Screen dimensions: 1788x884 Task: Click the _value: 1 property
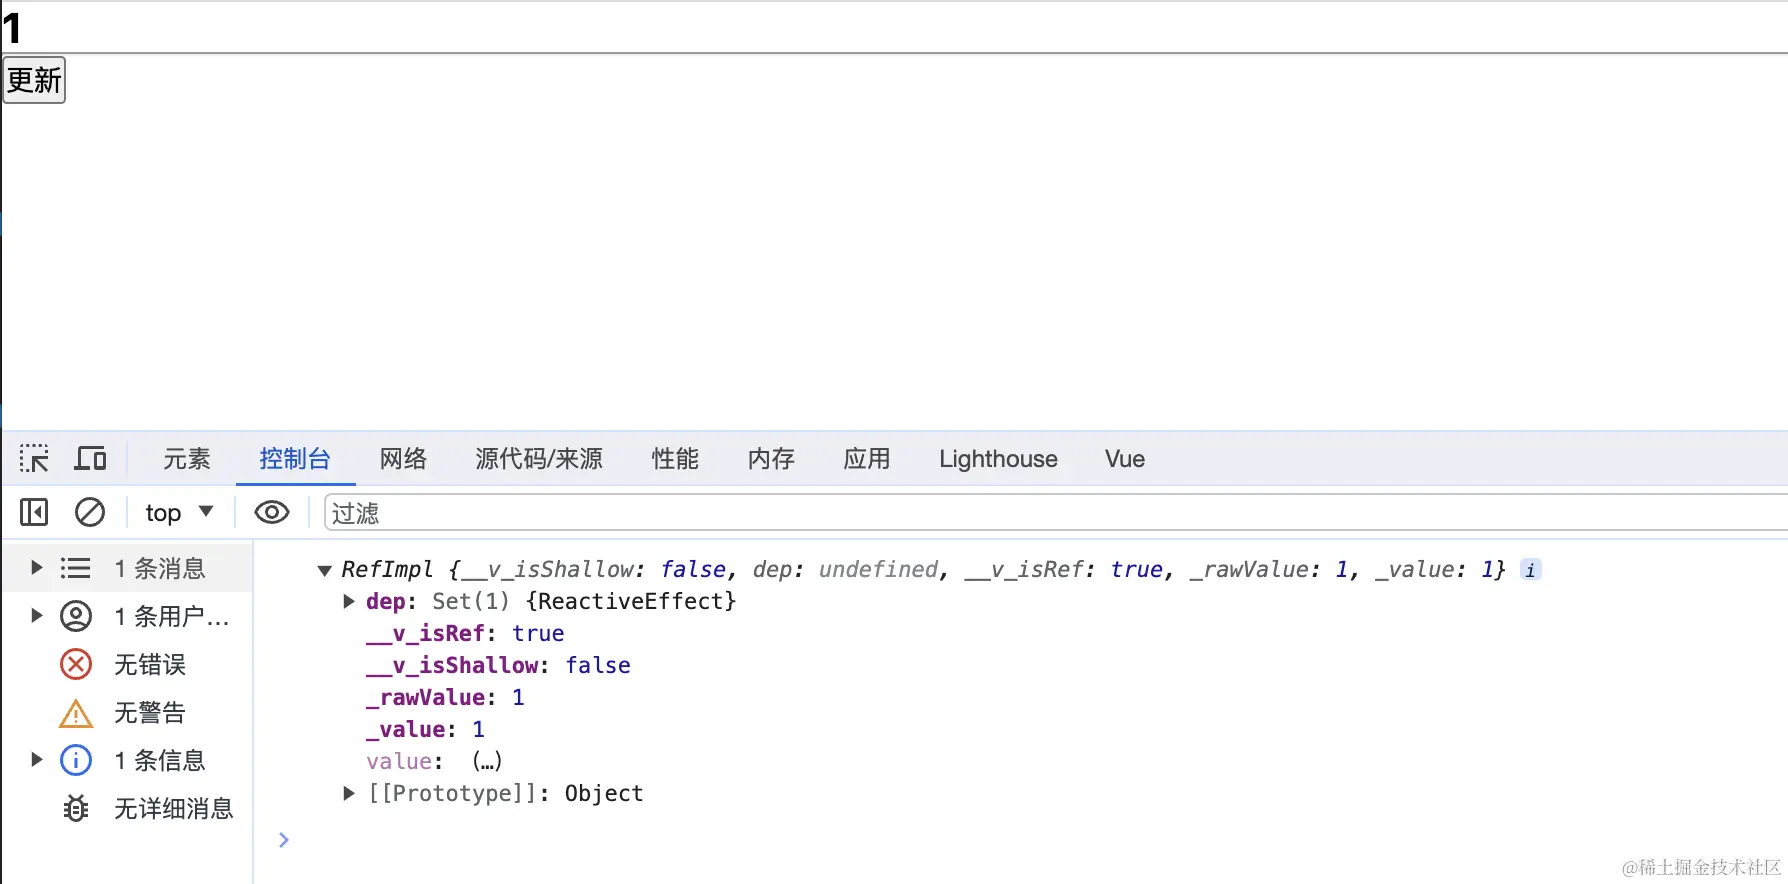[425, 729]
